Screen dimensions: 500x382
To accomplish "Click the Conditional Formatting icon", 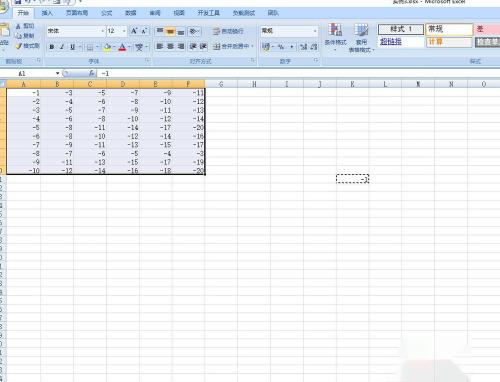I will (336, 31).
